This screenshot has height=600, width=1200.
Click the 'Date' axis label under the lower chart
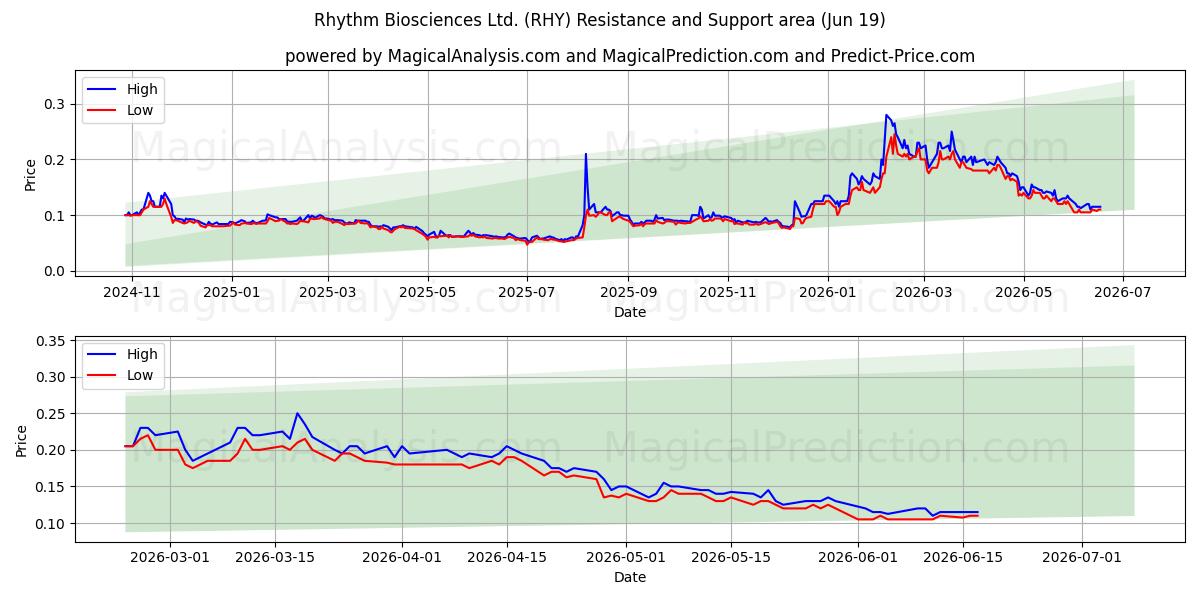point(630,577)
